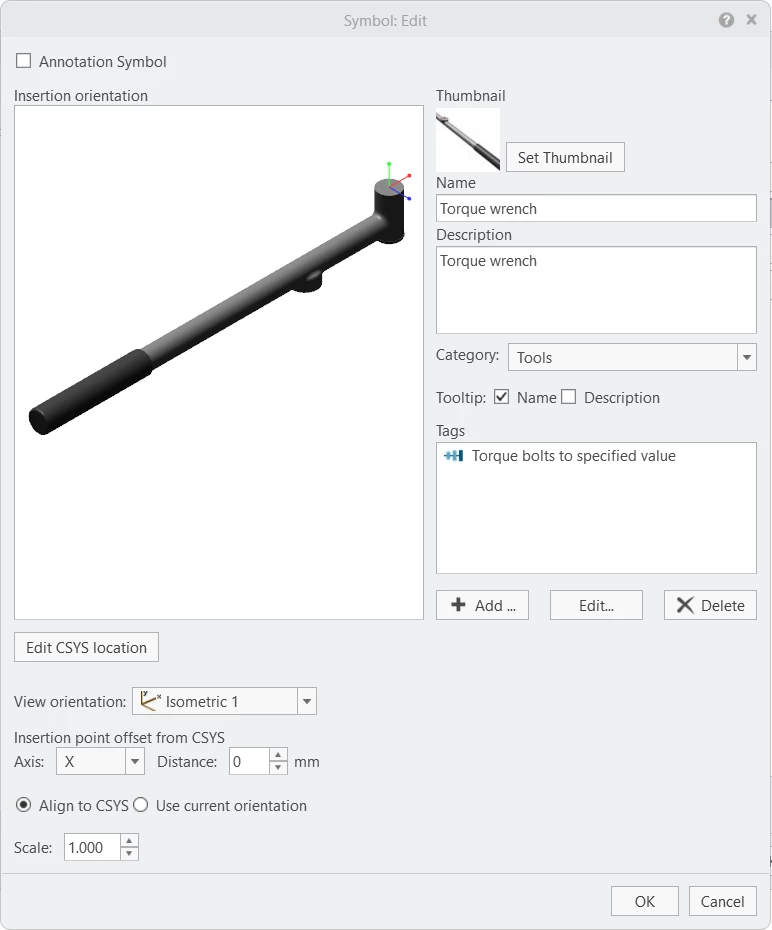This screenshot has height=930, width=772.
Task: Click the Set Thumbnail button
Action: coord(565,157)
